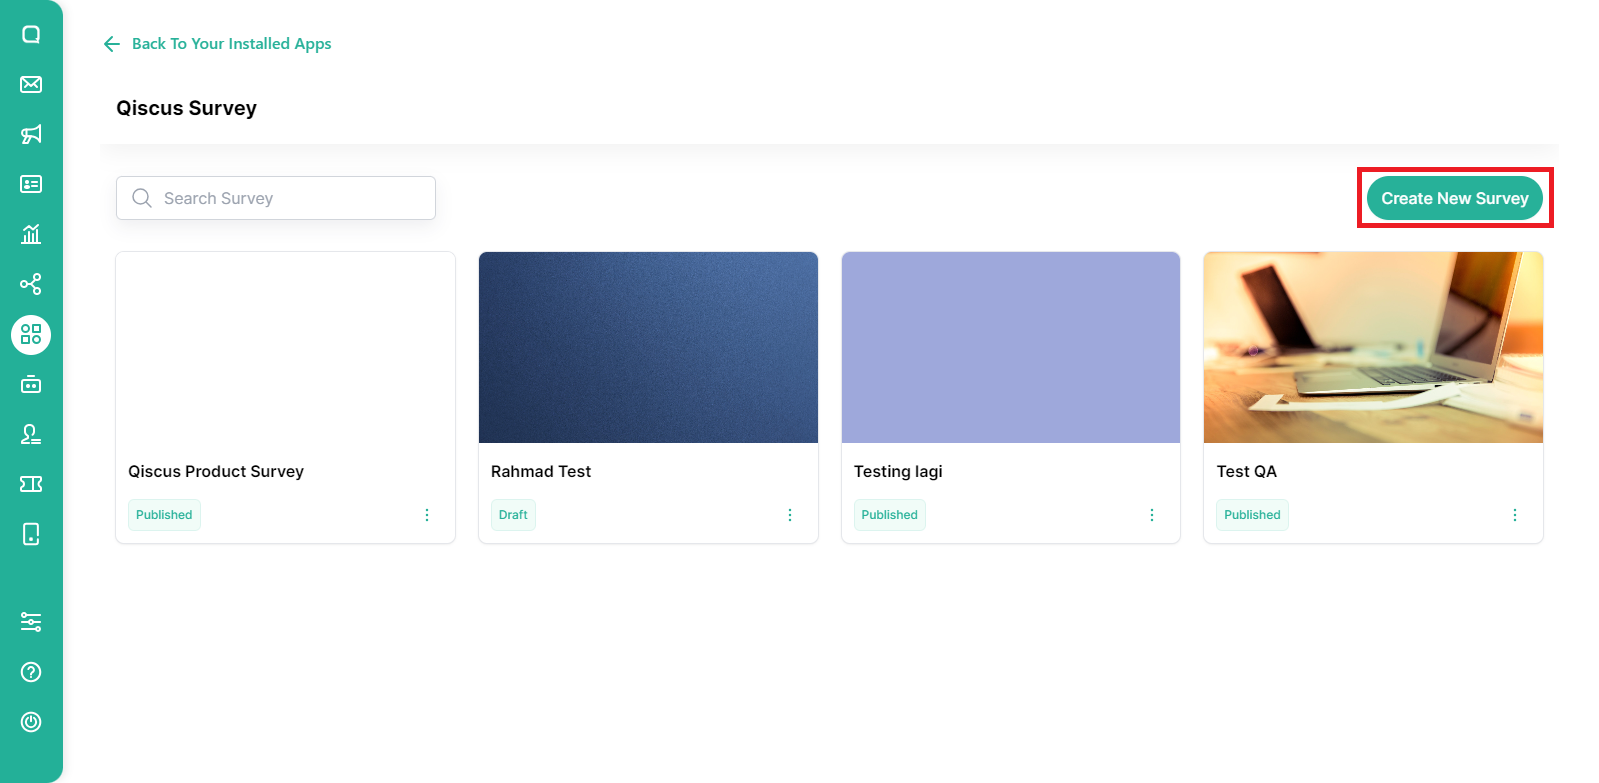
Task: Select the apps grid sidebar icon
Action: tap(31, 334)
